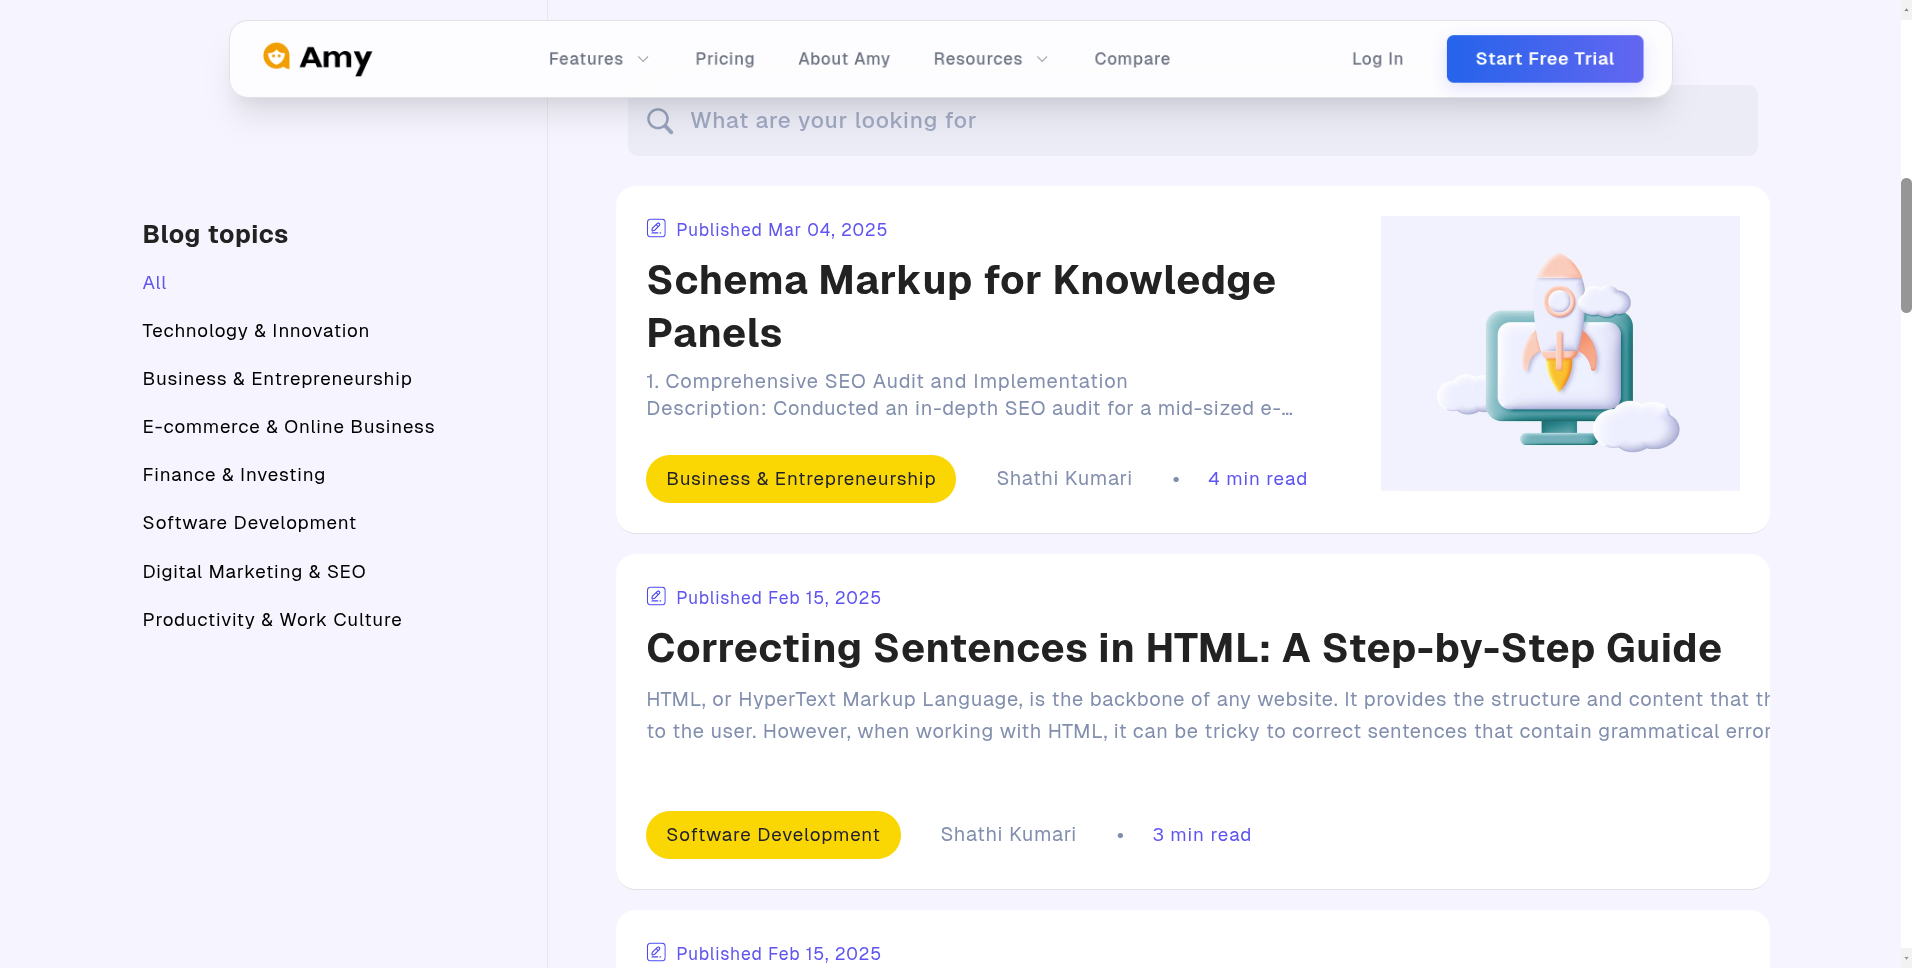1912x968 pixels.
Task: Open the Pricing page
Action: pyautogui.click(x=724, y=59)
